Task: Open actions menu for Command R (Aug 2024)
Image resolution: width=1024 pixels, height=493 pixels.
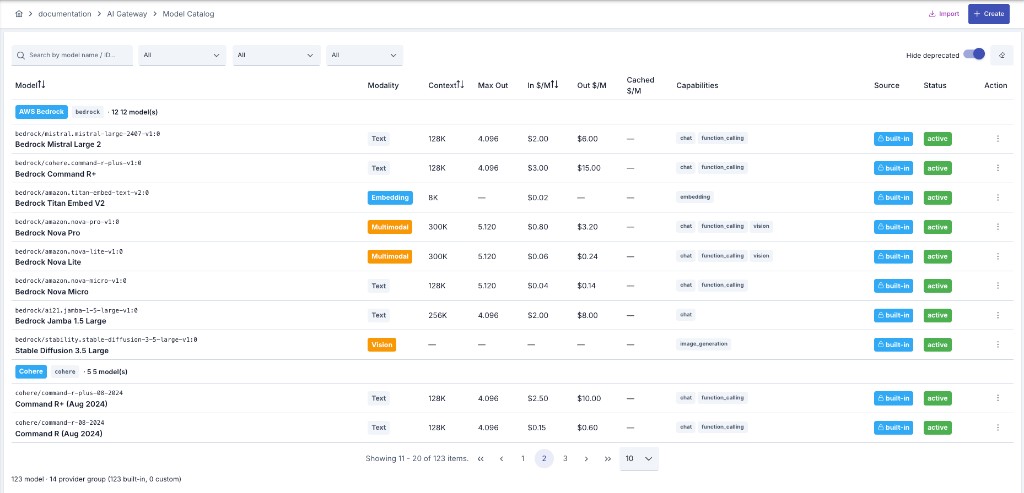Action: click(x=997, y=427)
